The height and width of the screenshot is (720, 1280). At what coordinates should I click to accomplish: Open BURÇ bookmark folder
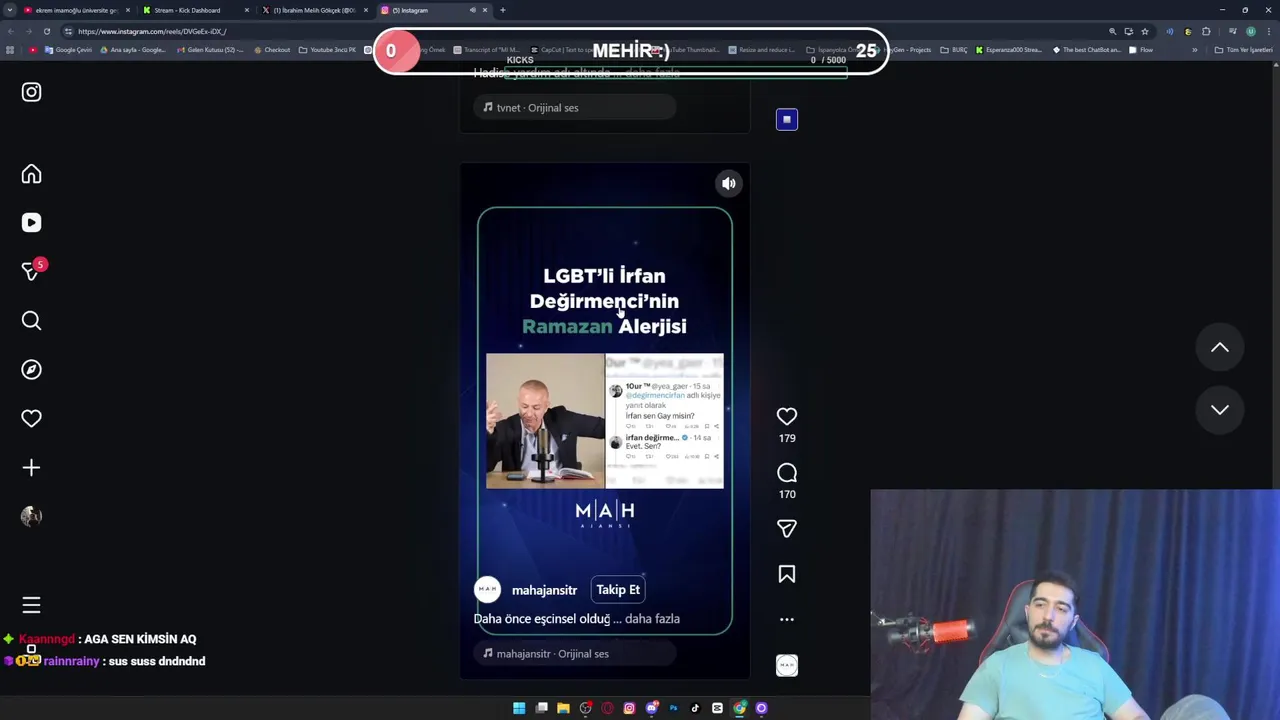click(954, 50)
